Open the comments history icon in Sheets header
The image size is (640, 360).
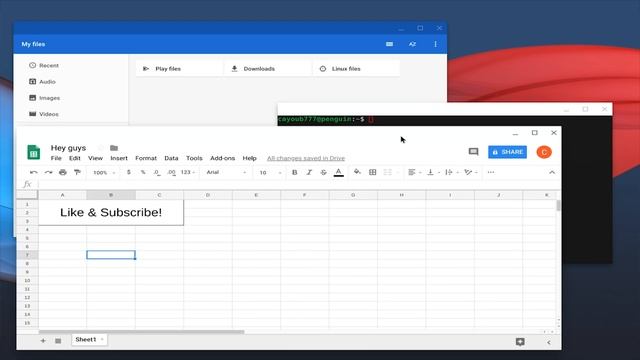point(473,152)
